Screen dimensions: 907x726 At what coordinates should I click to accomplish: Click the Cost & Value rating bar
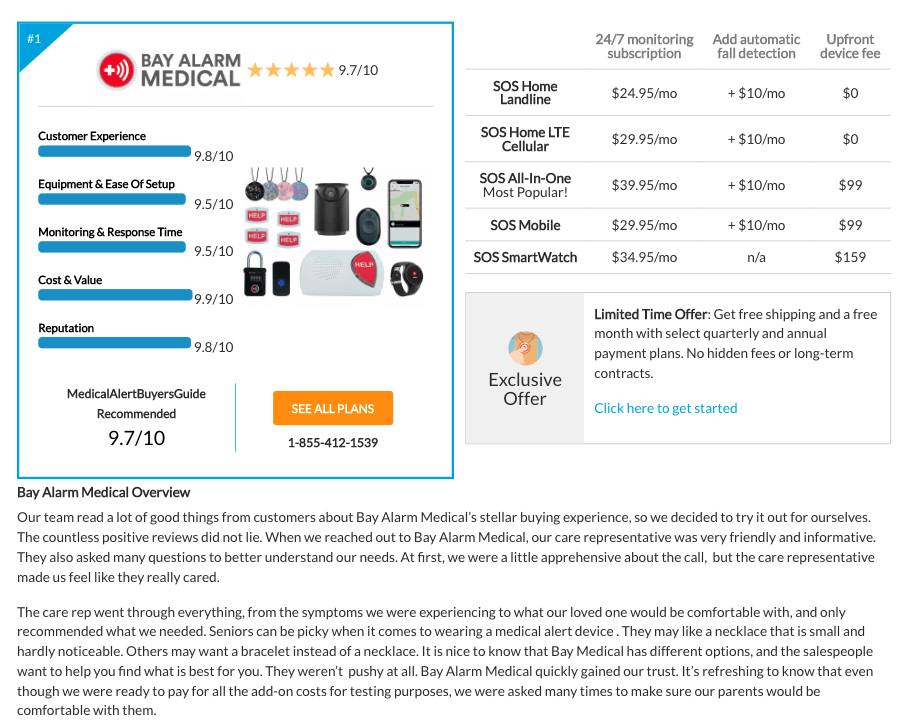click(115, 295)
